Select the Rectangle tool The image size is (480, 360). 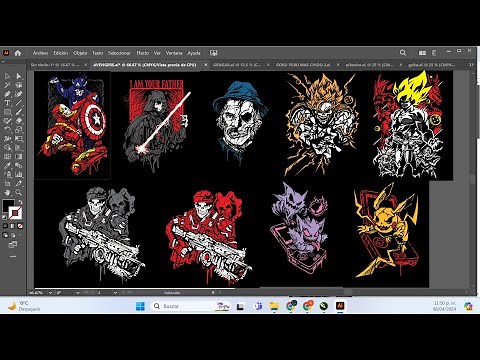tap(7, 112)
